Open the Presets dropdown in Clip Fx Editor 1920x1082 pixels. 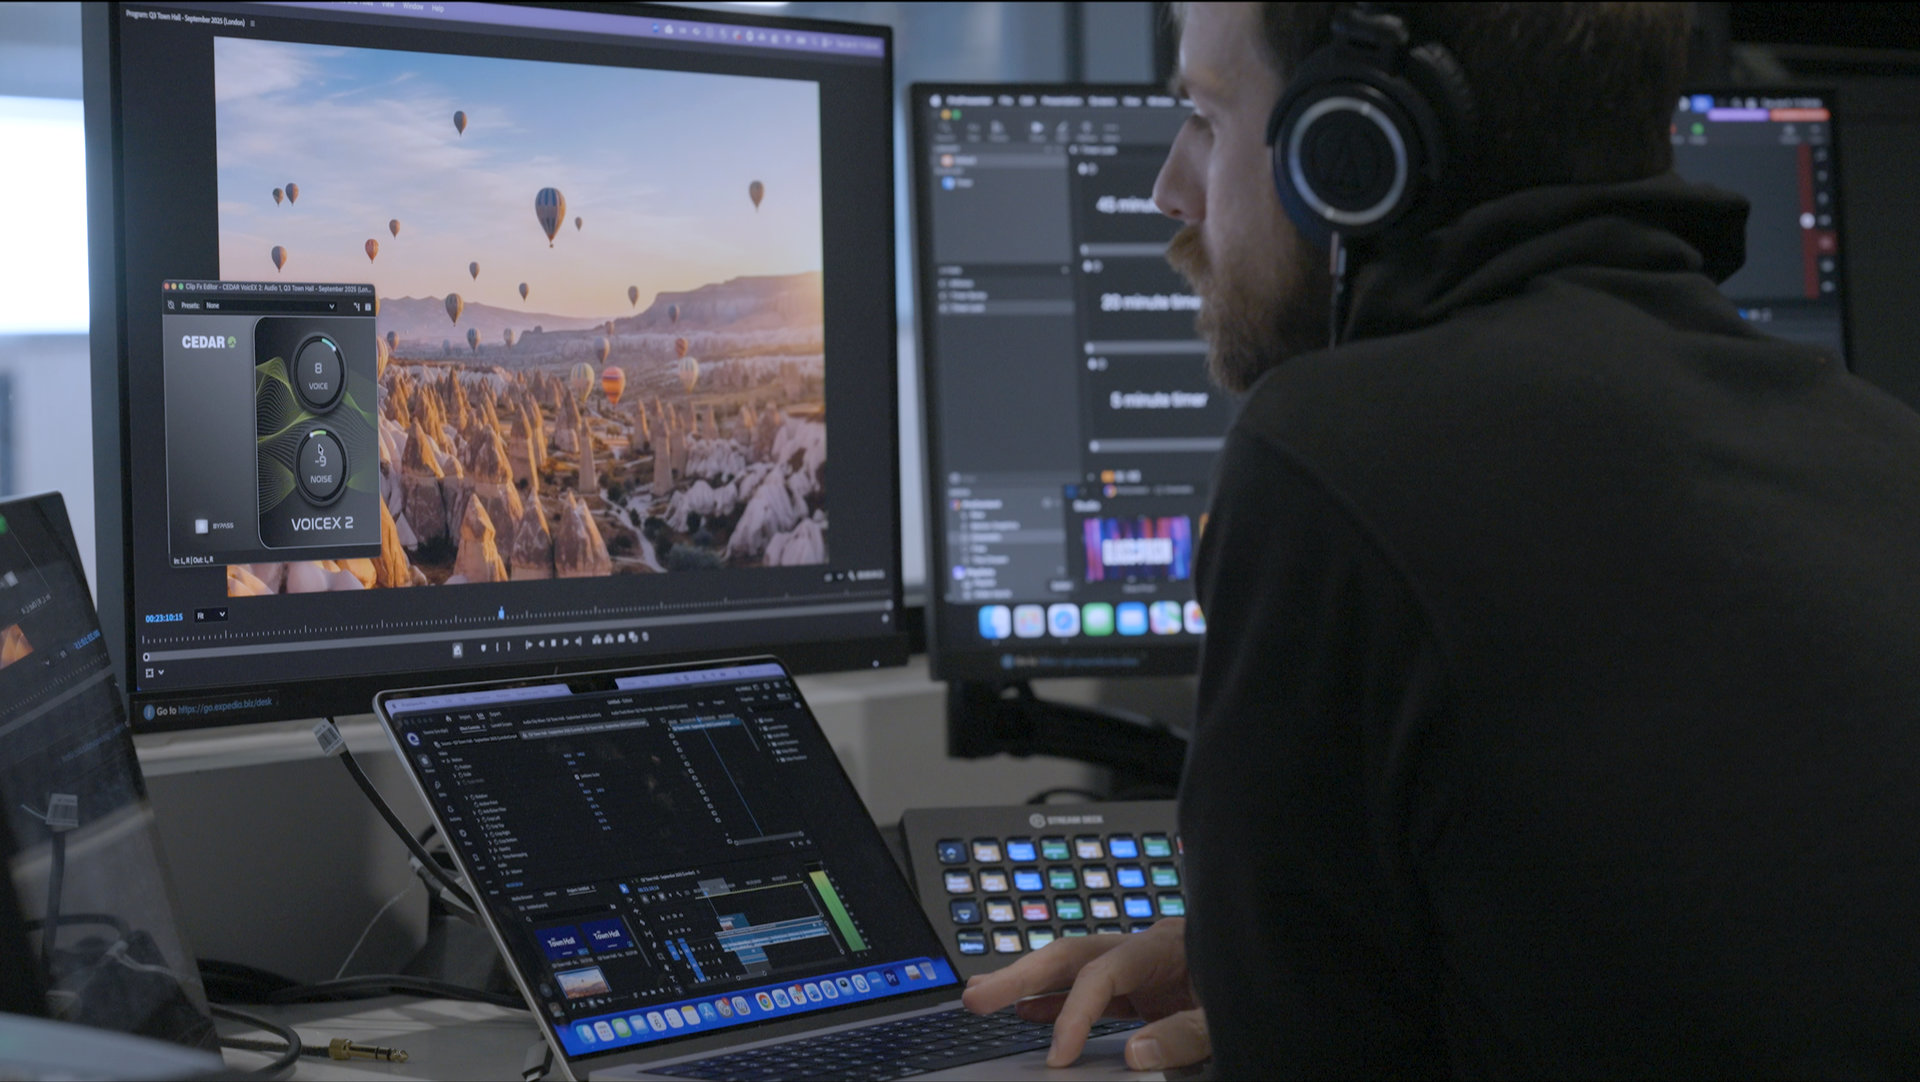270,306
